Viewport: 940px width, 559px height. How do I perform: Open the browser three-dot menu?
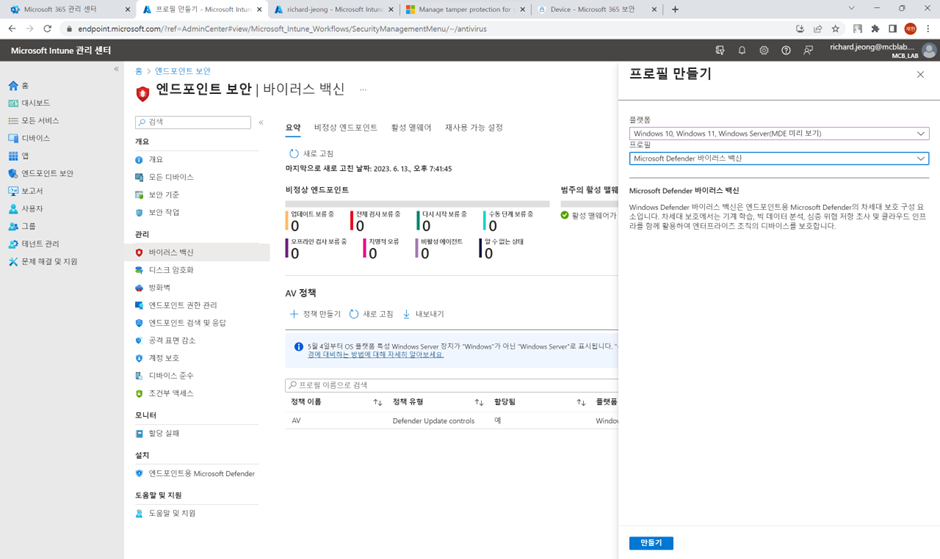click(x=928, y=29)
